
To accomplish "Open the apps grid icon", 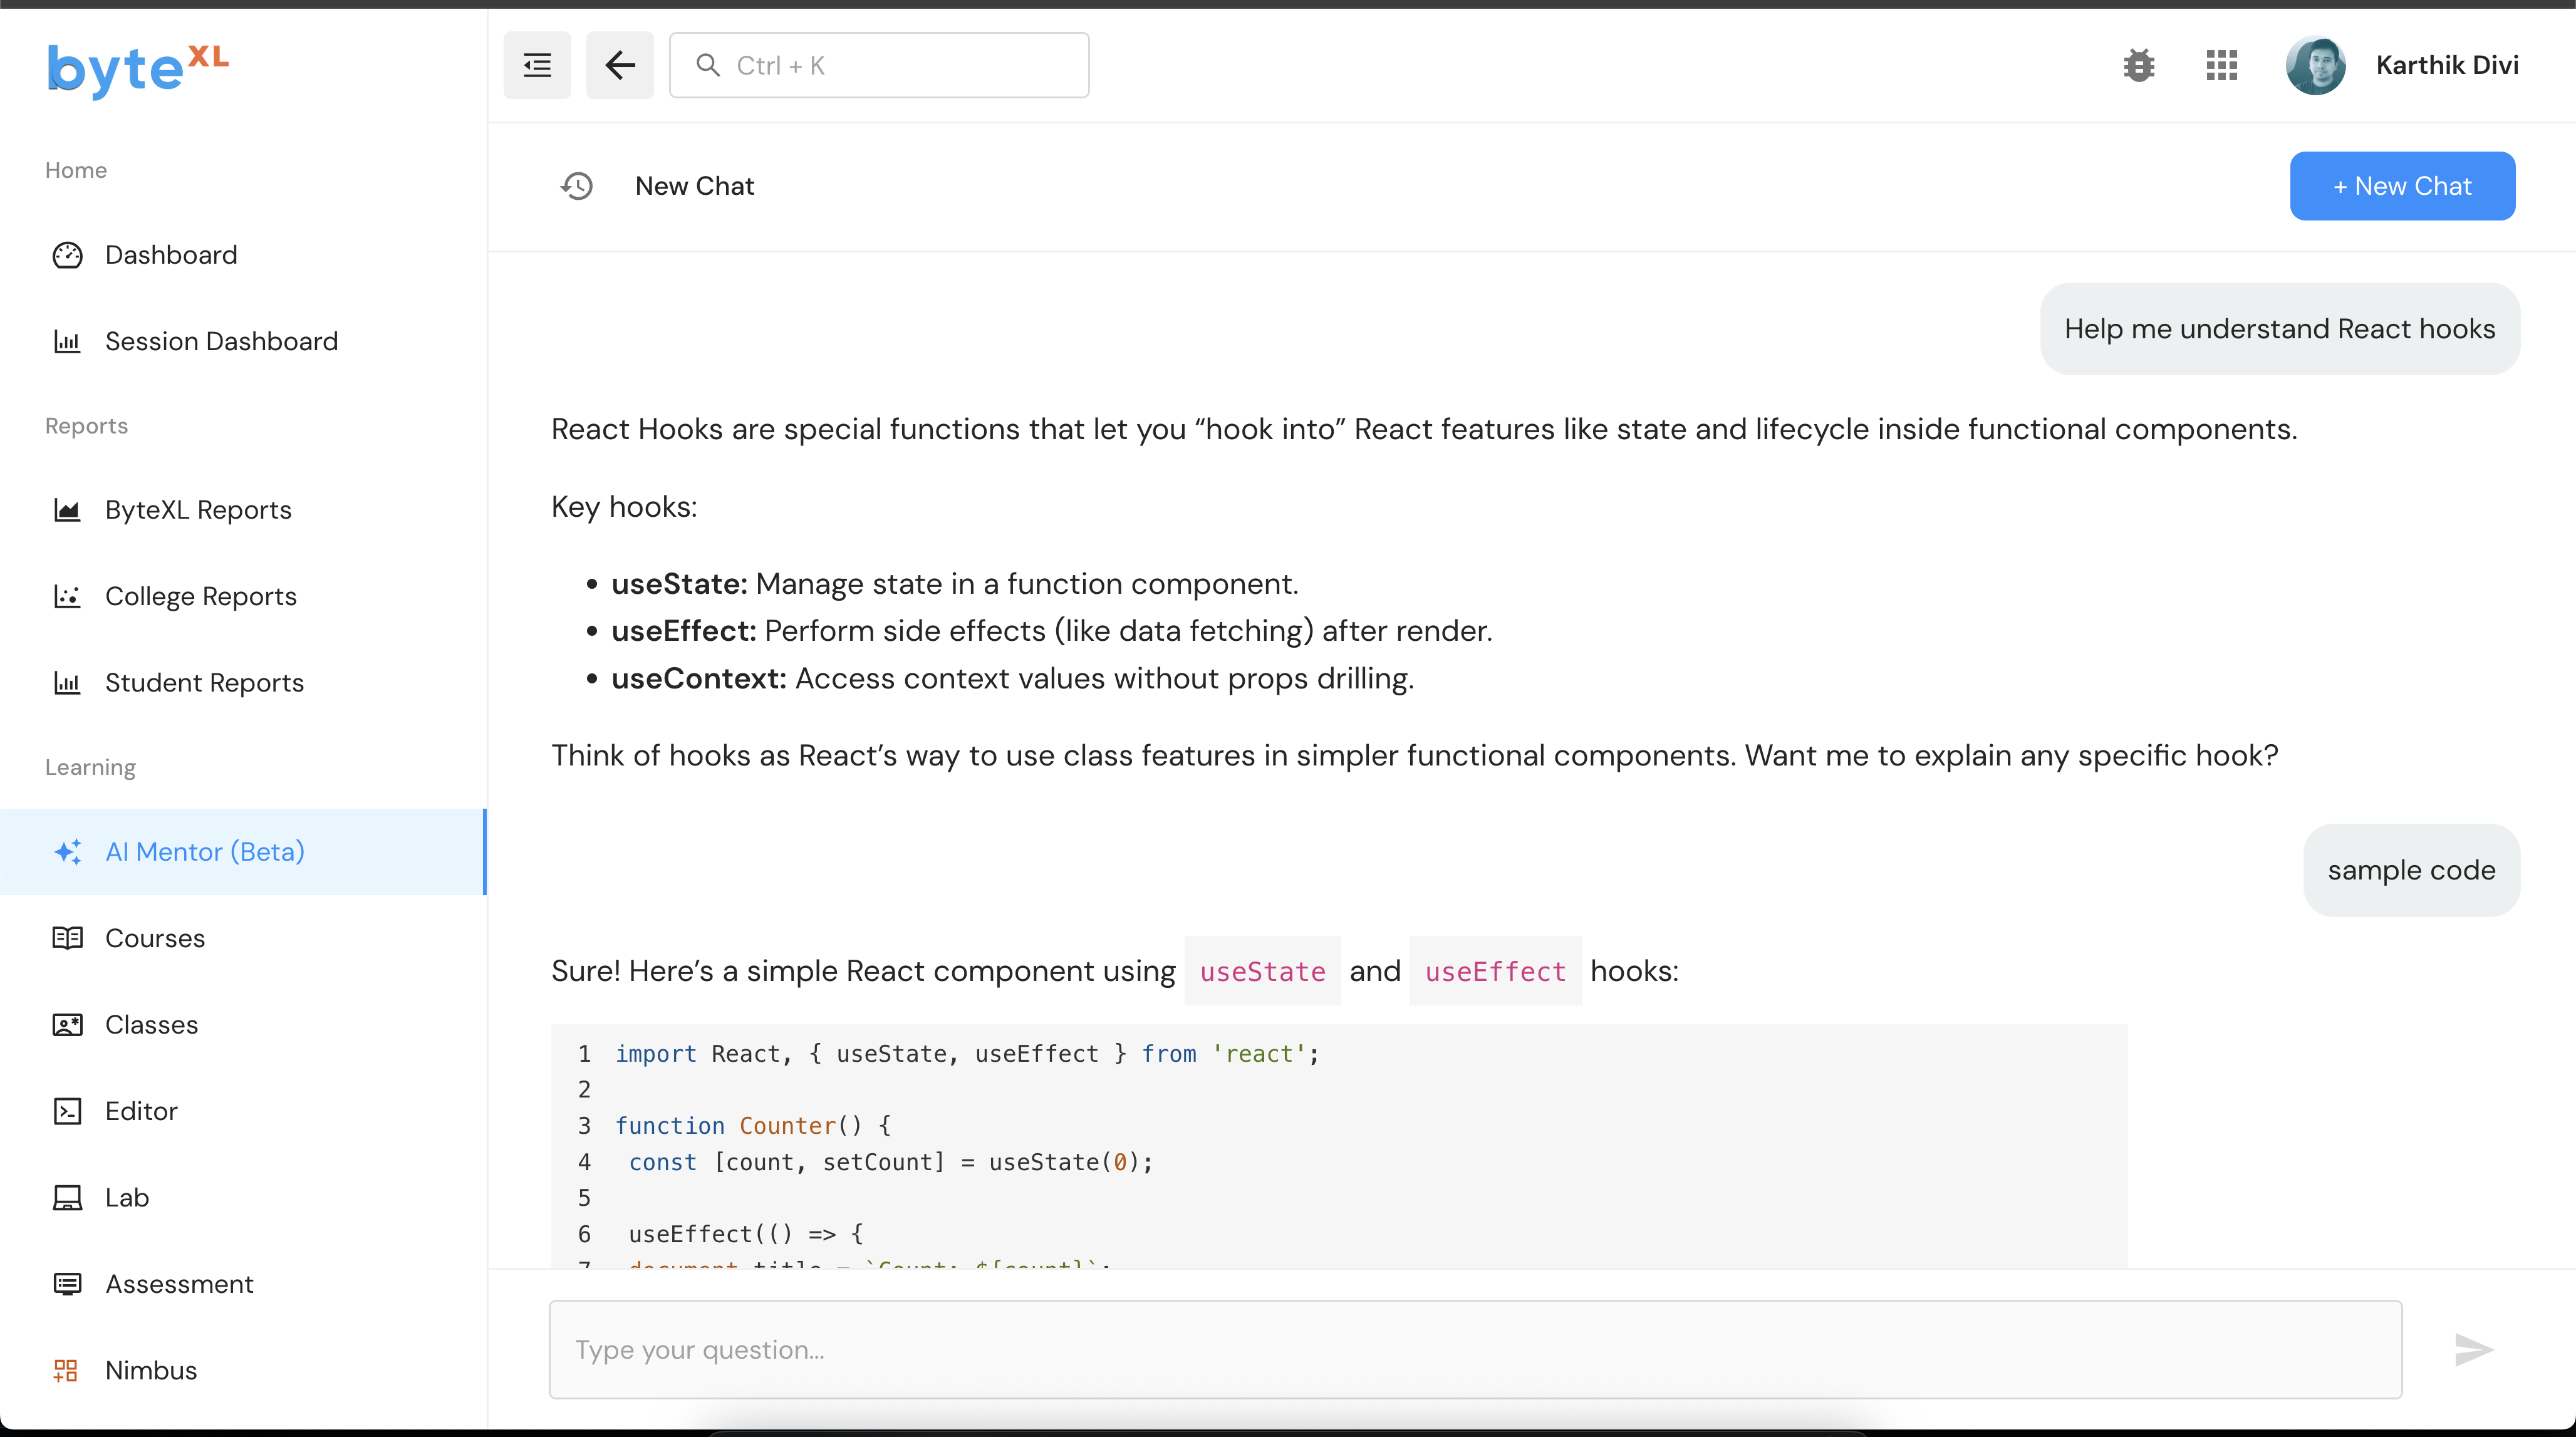I will [x=2221, y=65].
